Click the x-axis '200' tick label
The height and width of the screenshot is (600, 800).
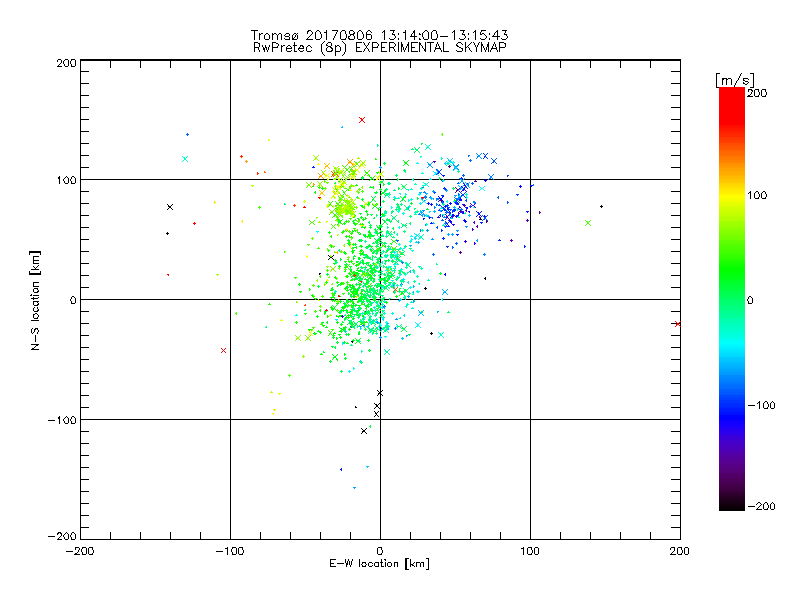click(x=680, y=551)
